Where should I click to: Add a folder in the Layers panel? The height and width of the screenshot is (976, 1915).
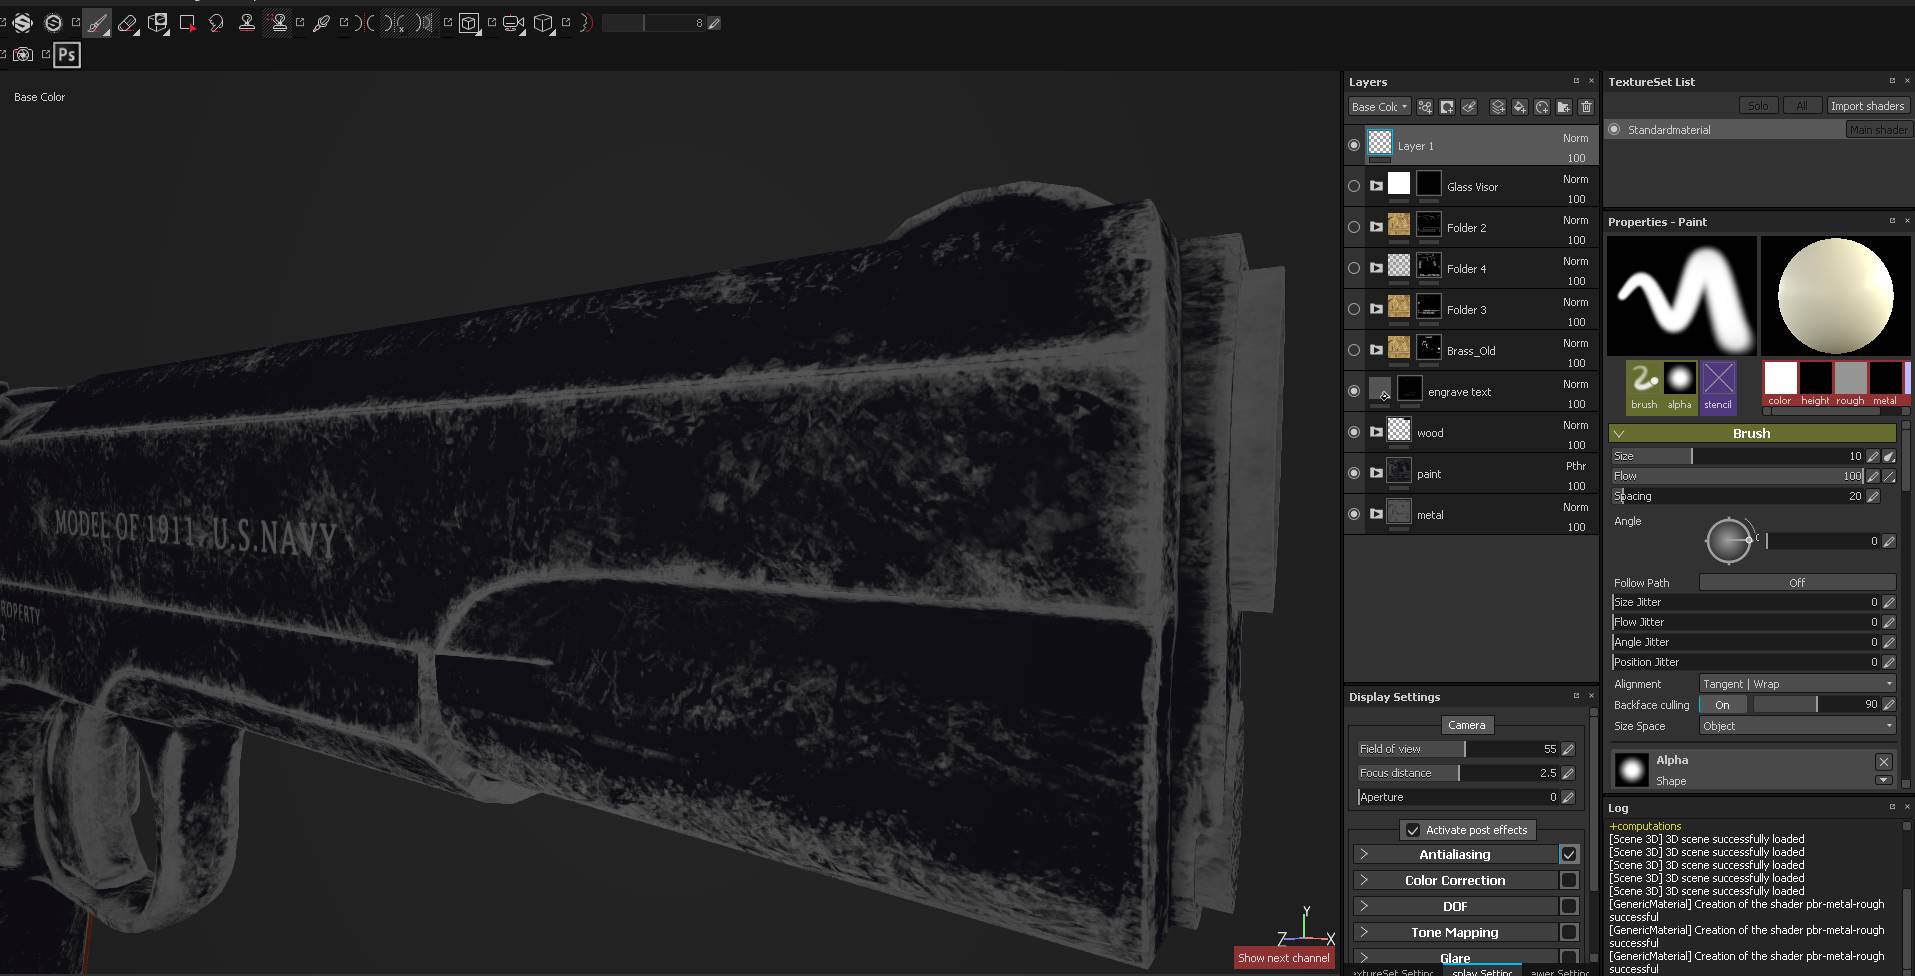click(x=1565, y=107)
